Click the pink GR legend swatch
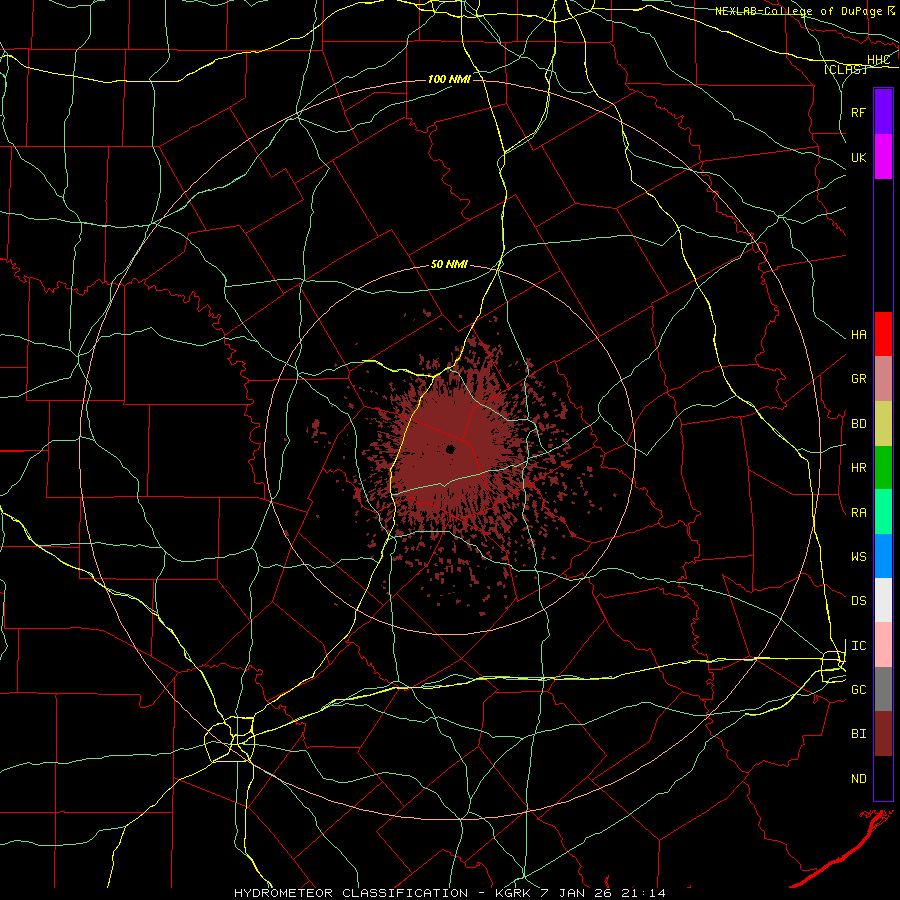 tap(883, 379)
